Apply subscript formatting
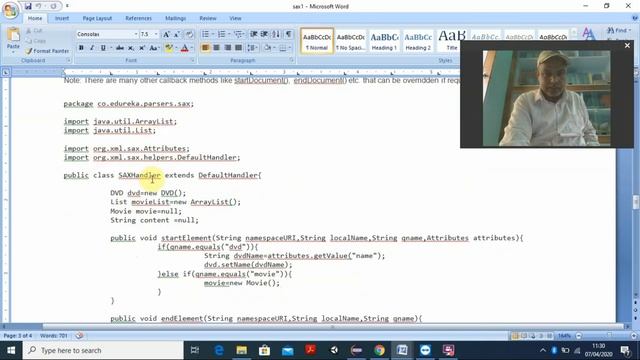Image resolution: width=640 pixels, height=360 pixels. click(x=131, y=48)
